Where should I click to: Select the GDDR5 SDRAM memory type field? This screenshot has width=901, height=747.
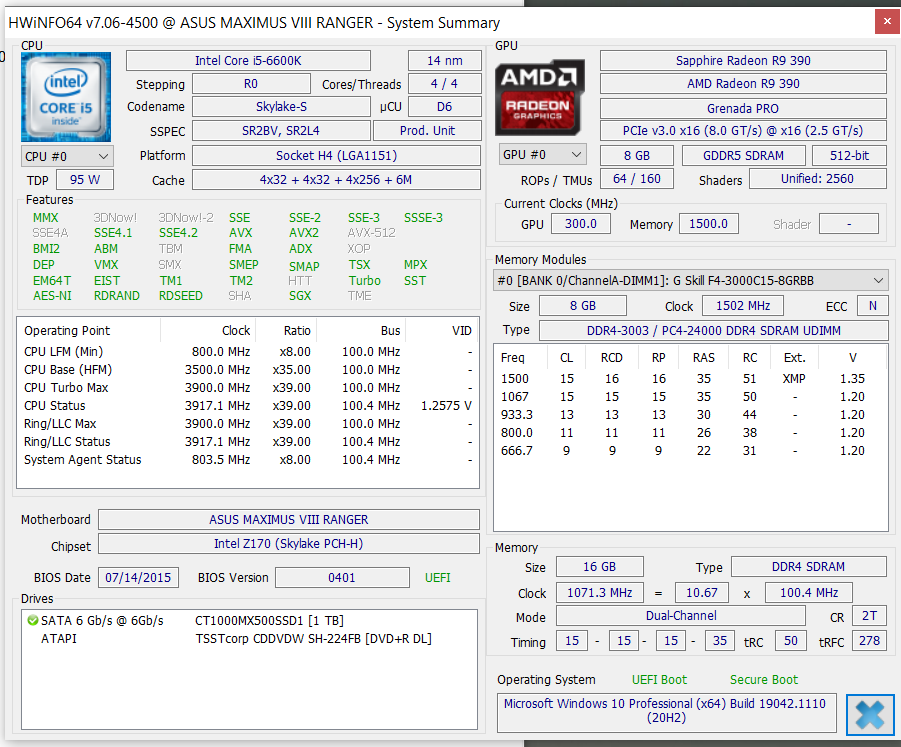coord(743,155)
